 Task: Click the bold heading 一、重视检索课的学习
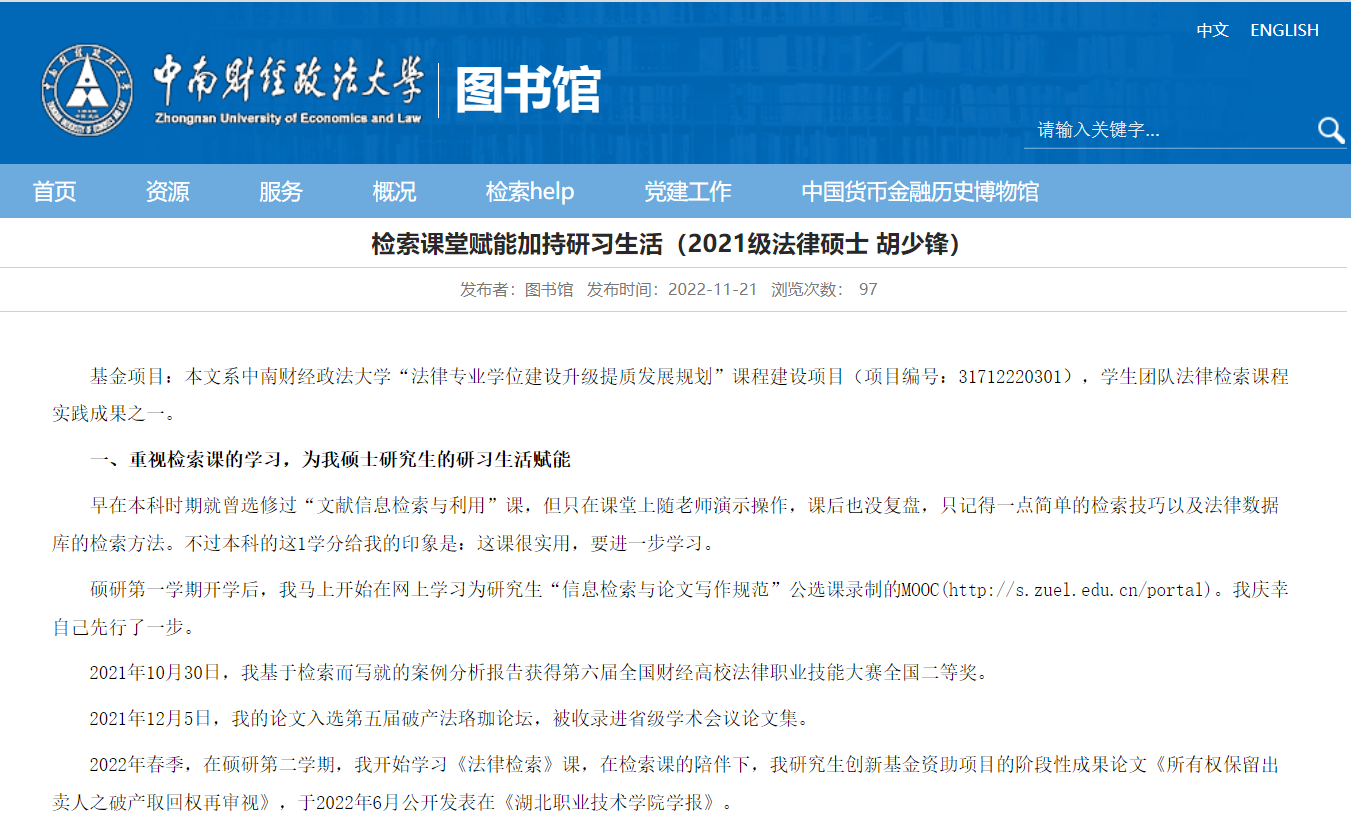click(x=330, y=460)
